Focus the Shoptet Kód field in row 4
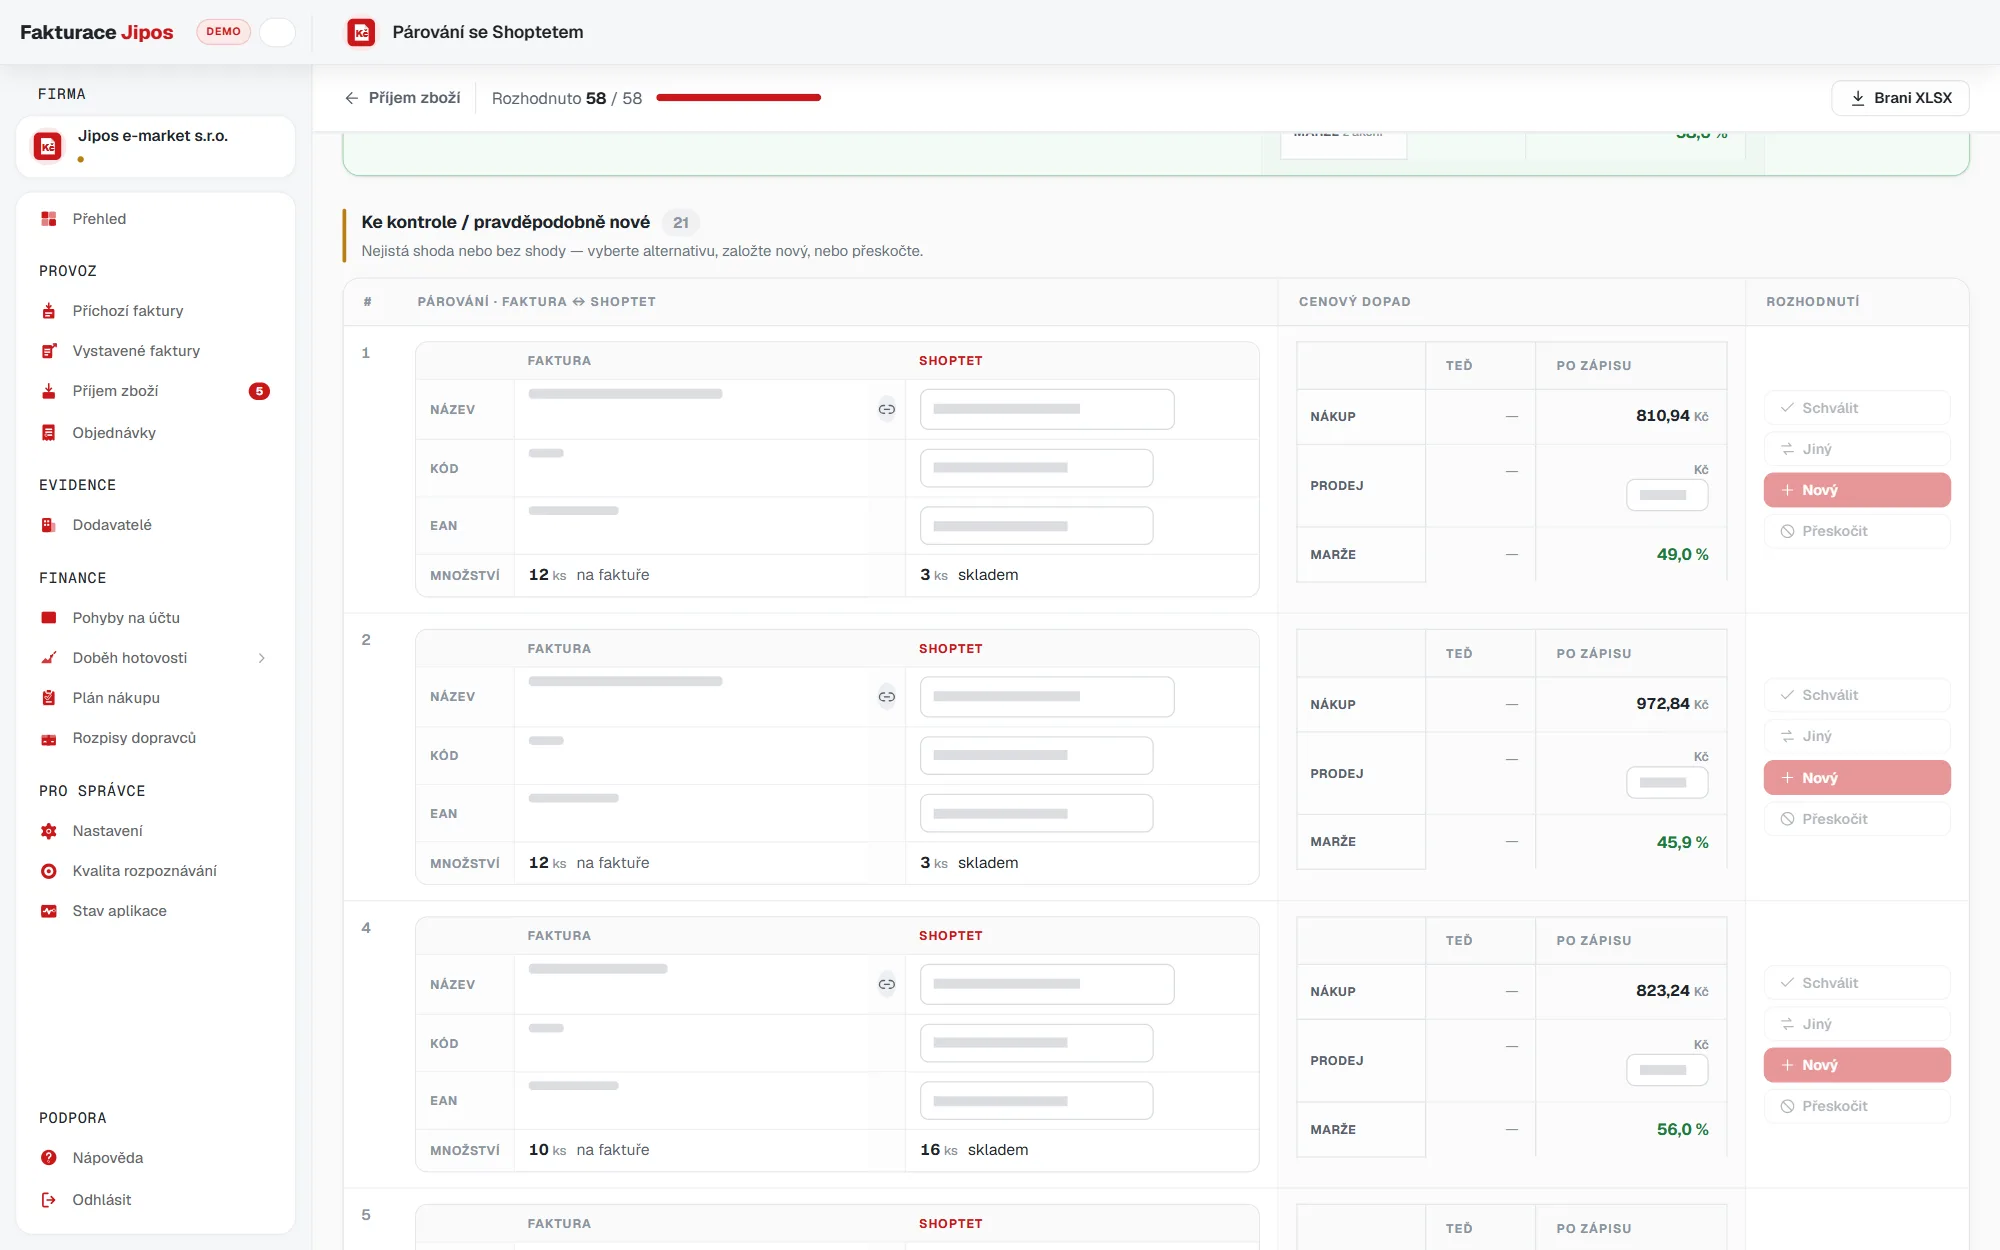This screenshot has width=2000, height=1250. pyautogui.click(x=1036, y=1043)
